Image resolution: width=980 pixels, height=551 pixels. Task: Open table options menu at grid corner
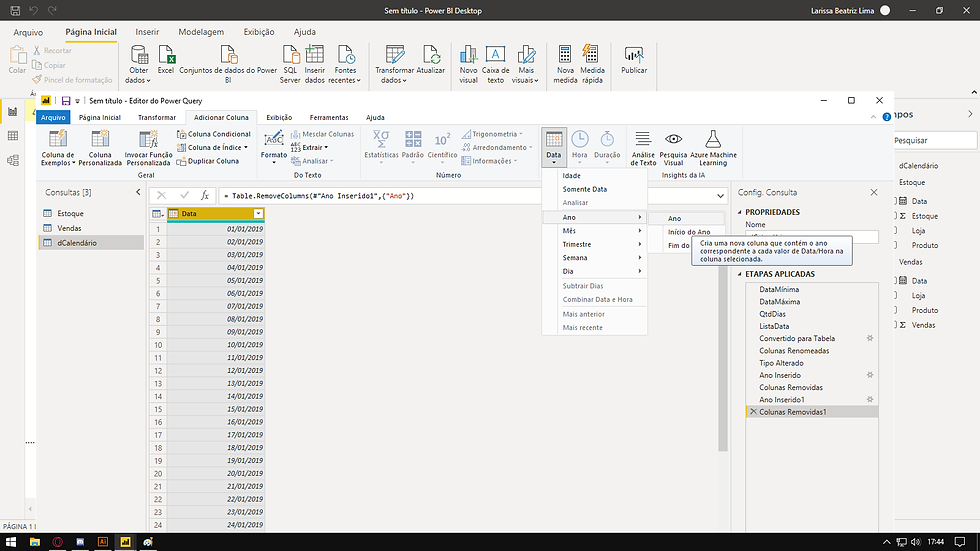158,214
